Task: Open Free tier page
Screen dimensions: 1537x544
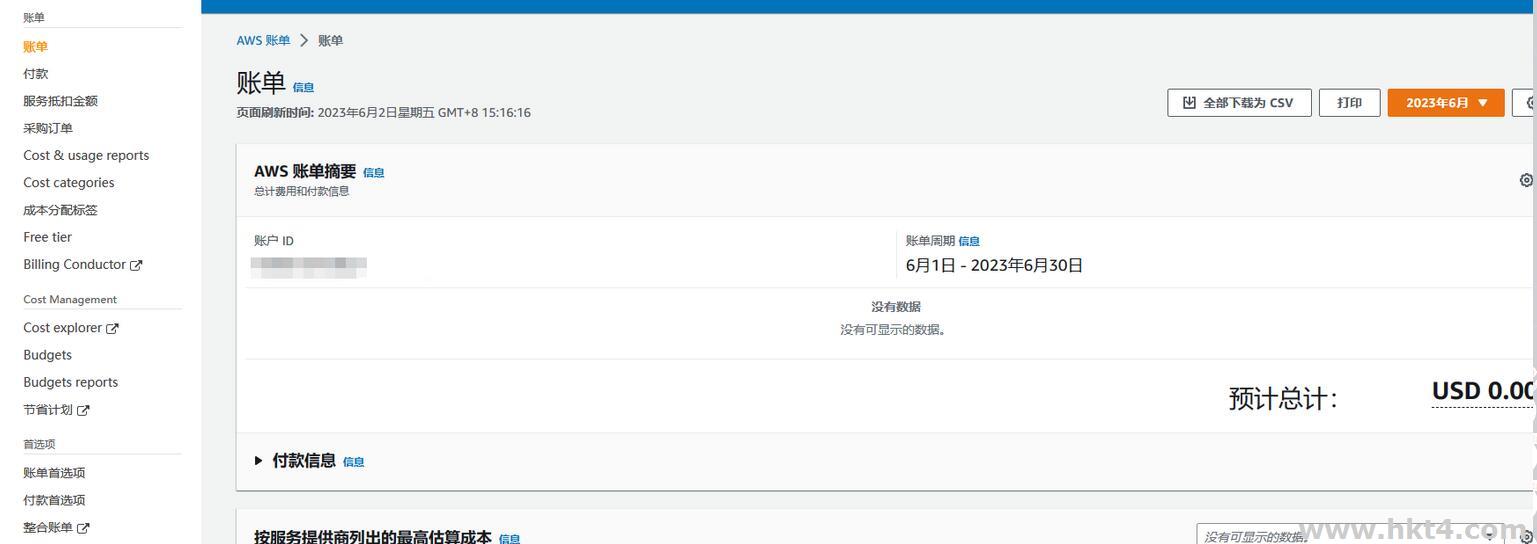Action: [47, 237]
